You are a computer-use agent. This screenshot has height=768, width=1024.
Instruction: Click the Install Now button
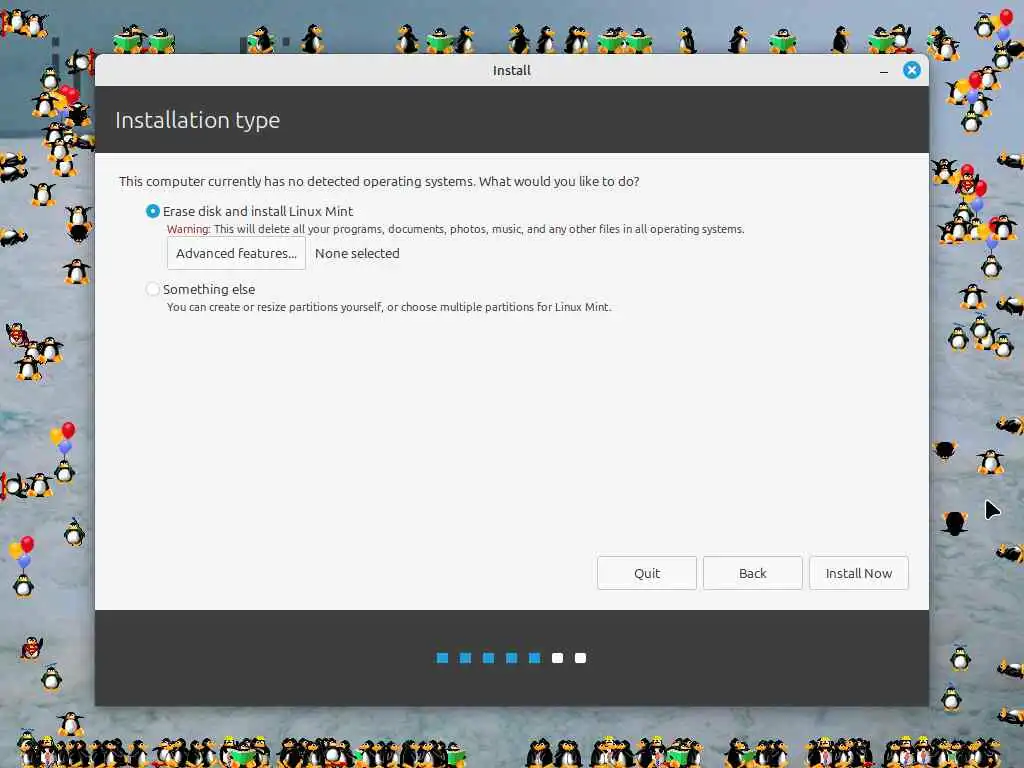[x=858, y=573]
